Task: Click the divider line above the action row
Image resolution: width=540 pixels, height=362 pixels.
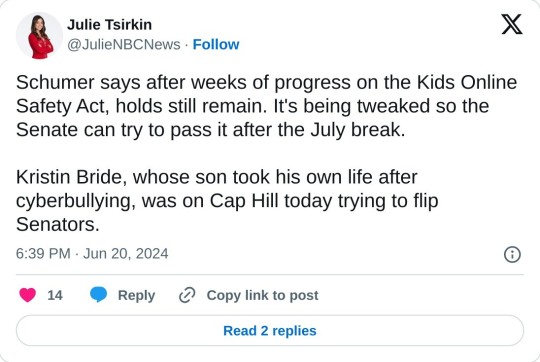Action: (x=270, y=275)
